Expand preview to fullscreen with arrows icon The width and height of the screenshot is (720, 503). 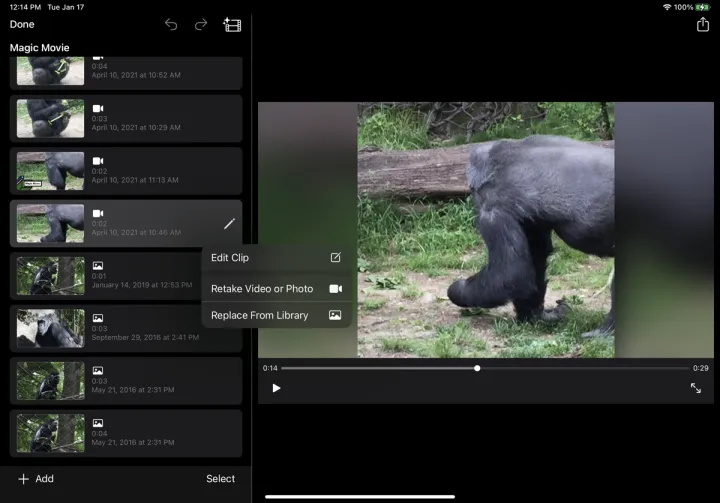(696, 388)
